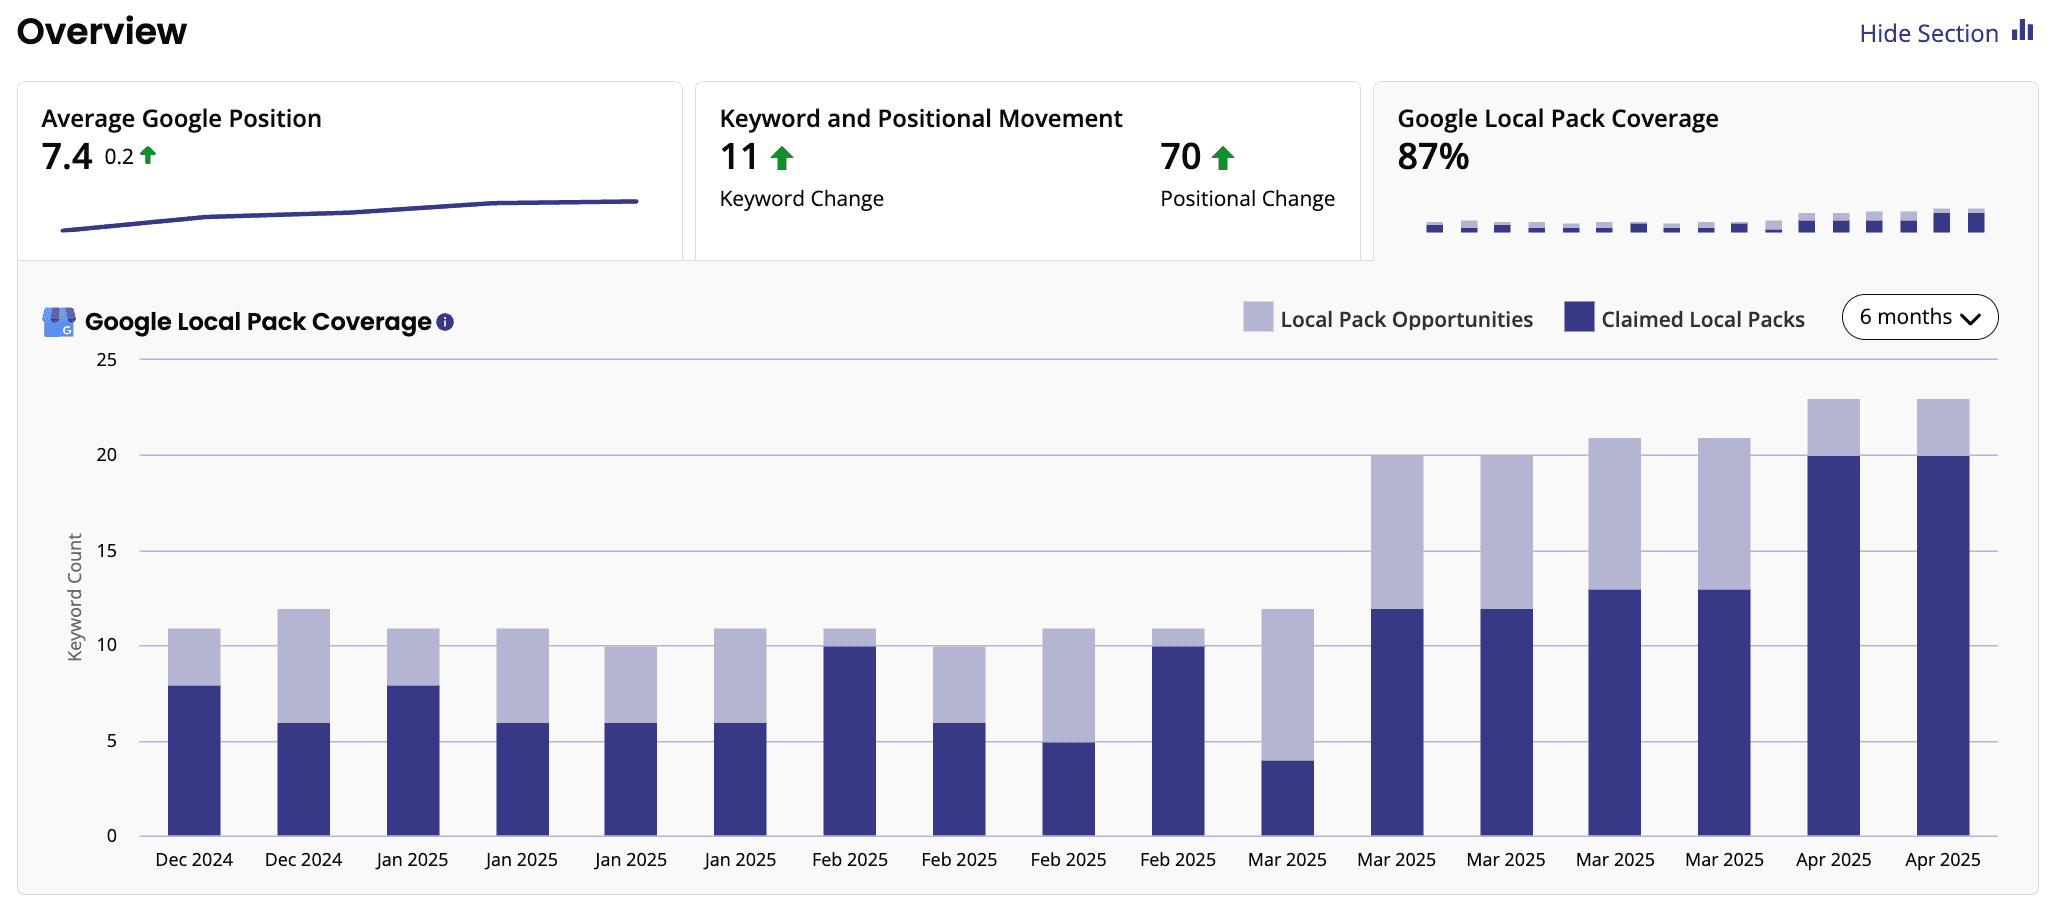Toggle Claimed Local Packs legend series
The height and width of the screenshot is (914, 2056).
1702,319
